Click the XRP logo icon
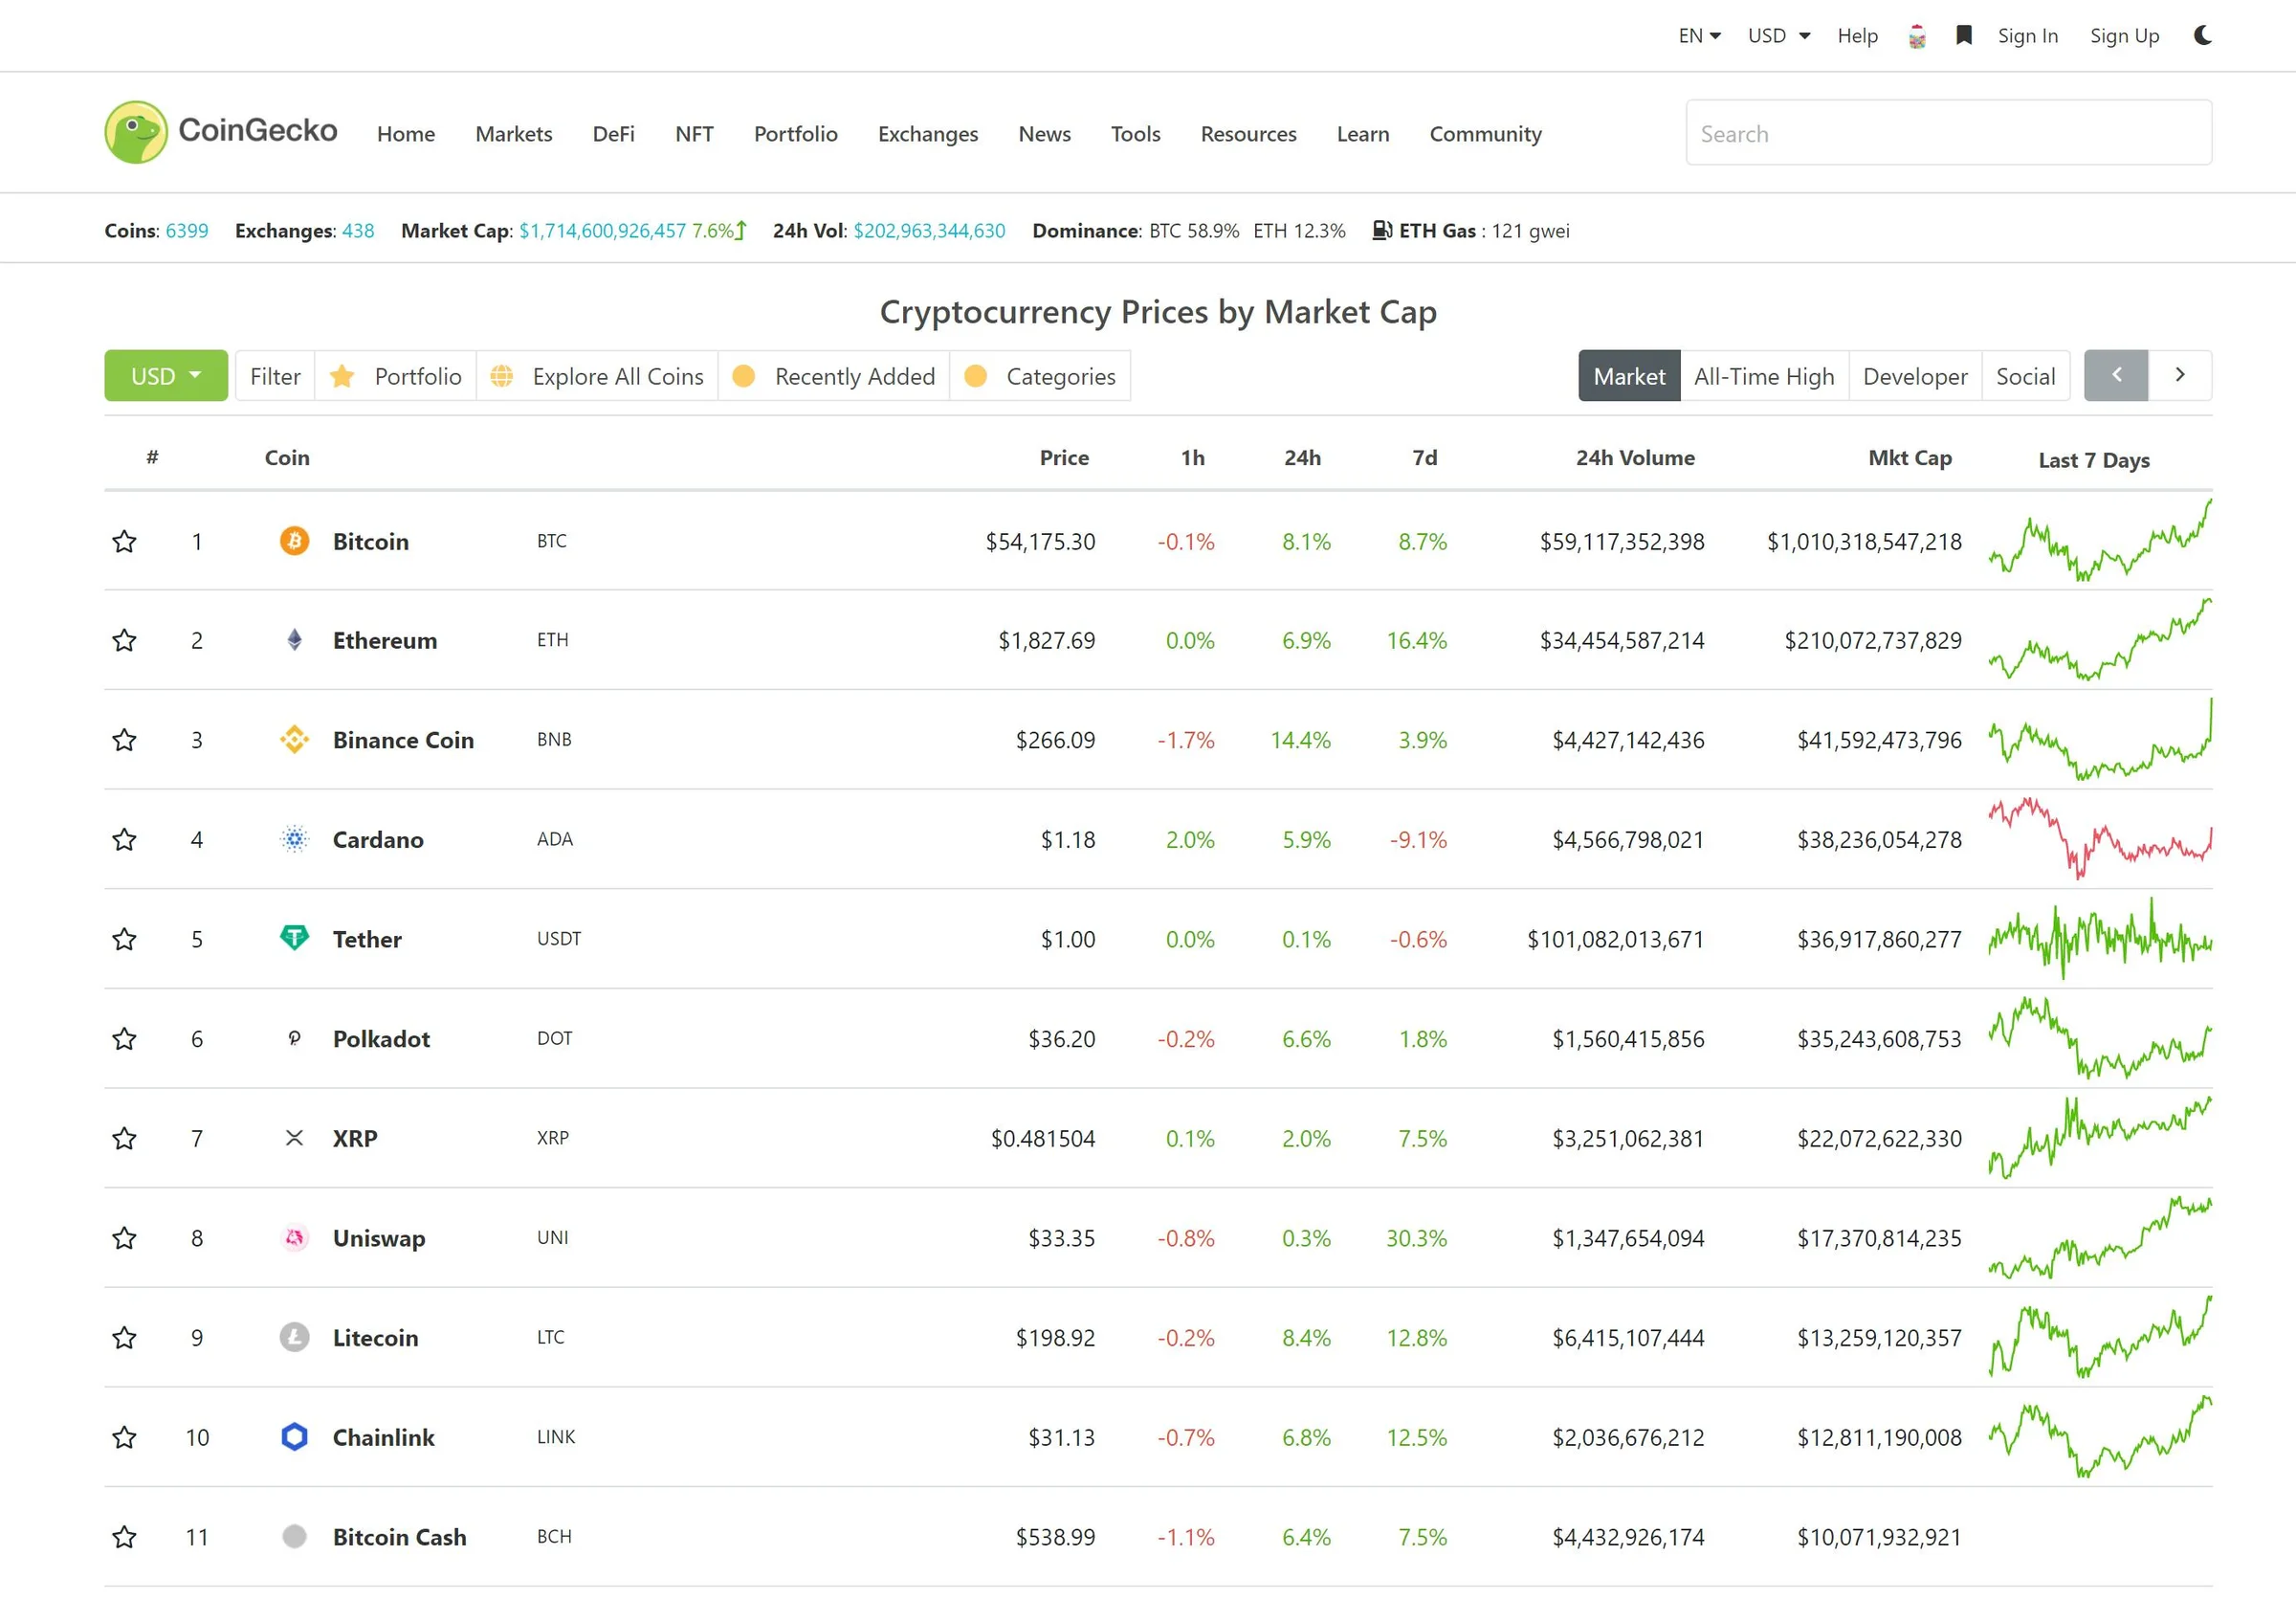The width and height of the screenshot is (2296, 1622). tap(294, 1138)
